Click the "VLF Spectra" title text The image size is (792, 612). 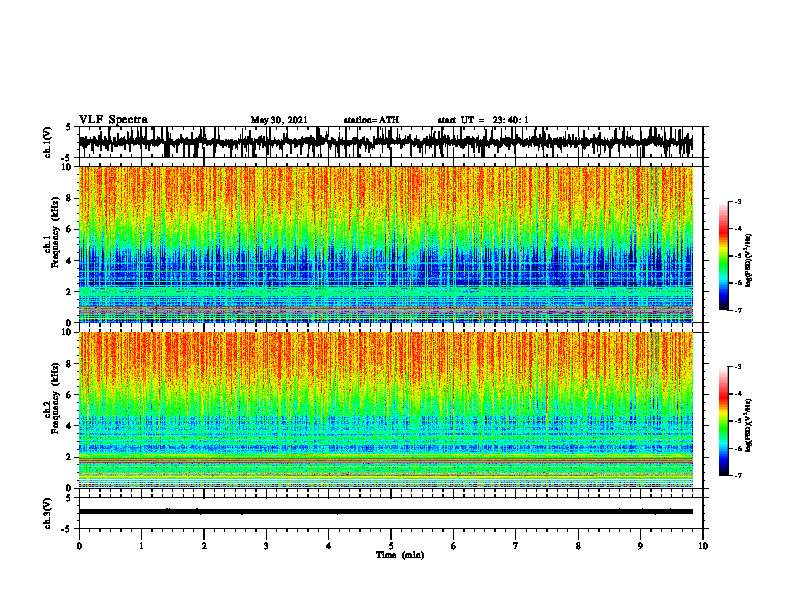pyautogui.click(x=113, y=120)
